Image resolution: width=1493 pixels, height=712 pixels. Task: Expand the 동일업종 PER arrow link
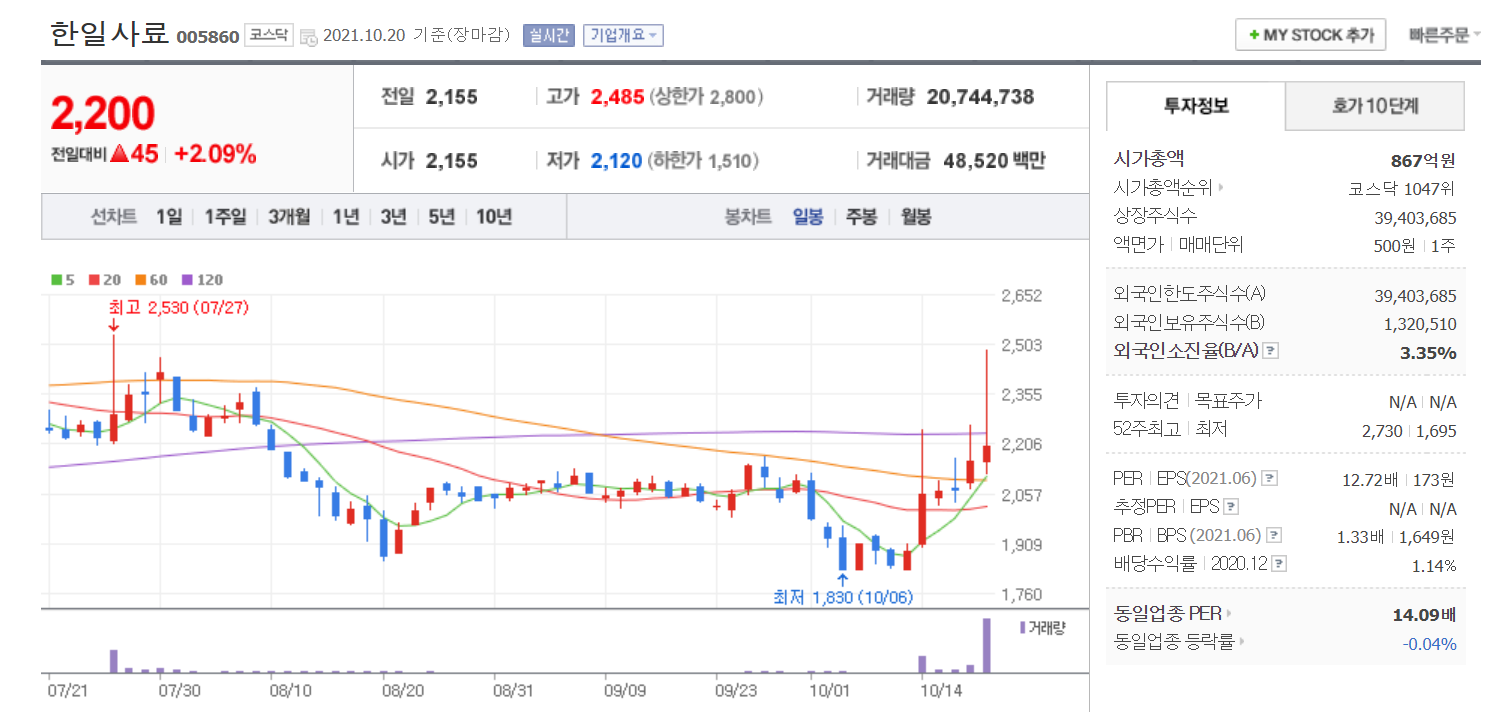(x=1229, y=614)
